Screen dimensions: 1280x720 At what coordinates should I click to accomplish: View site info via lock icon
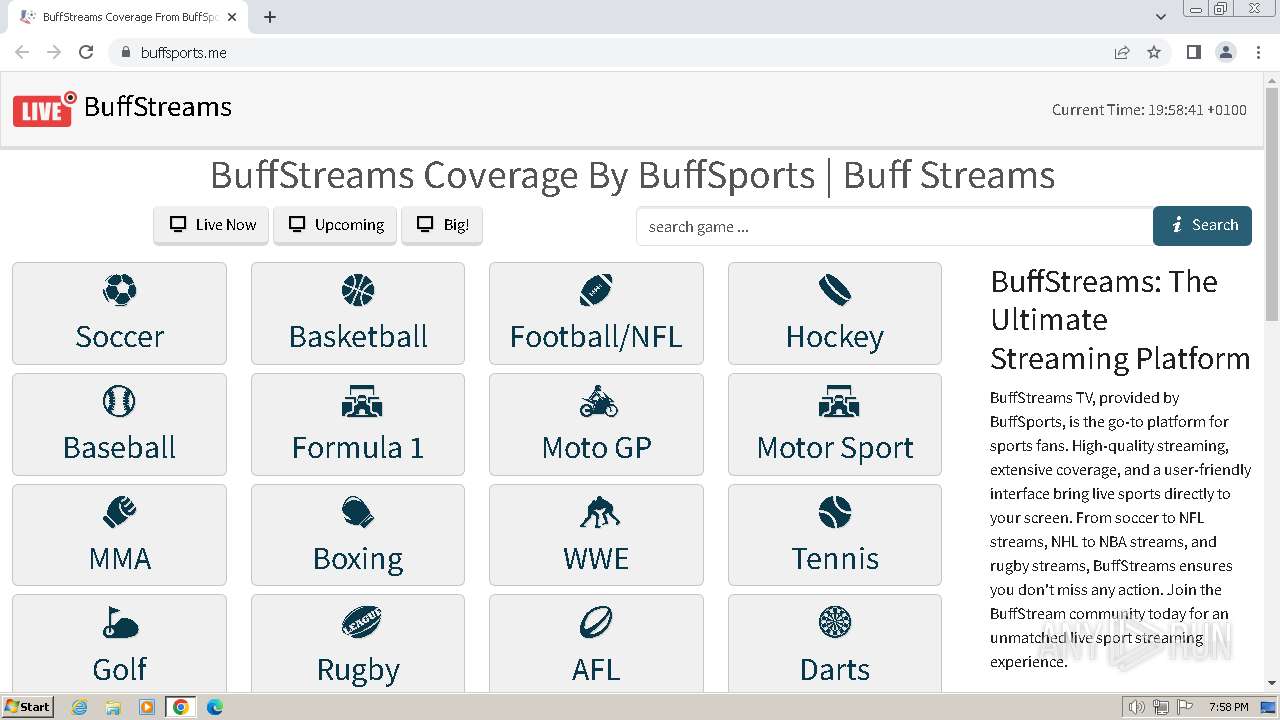click(x=125, y=52)
